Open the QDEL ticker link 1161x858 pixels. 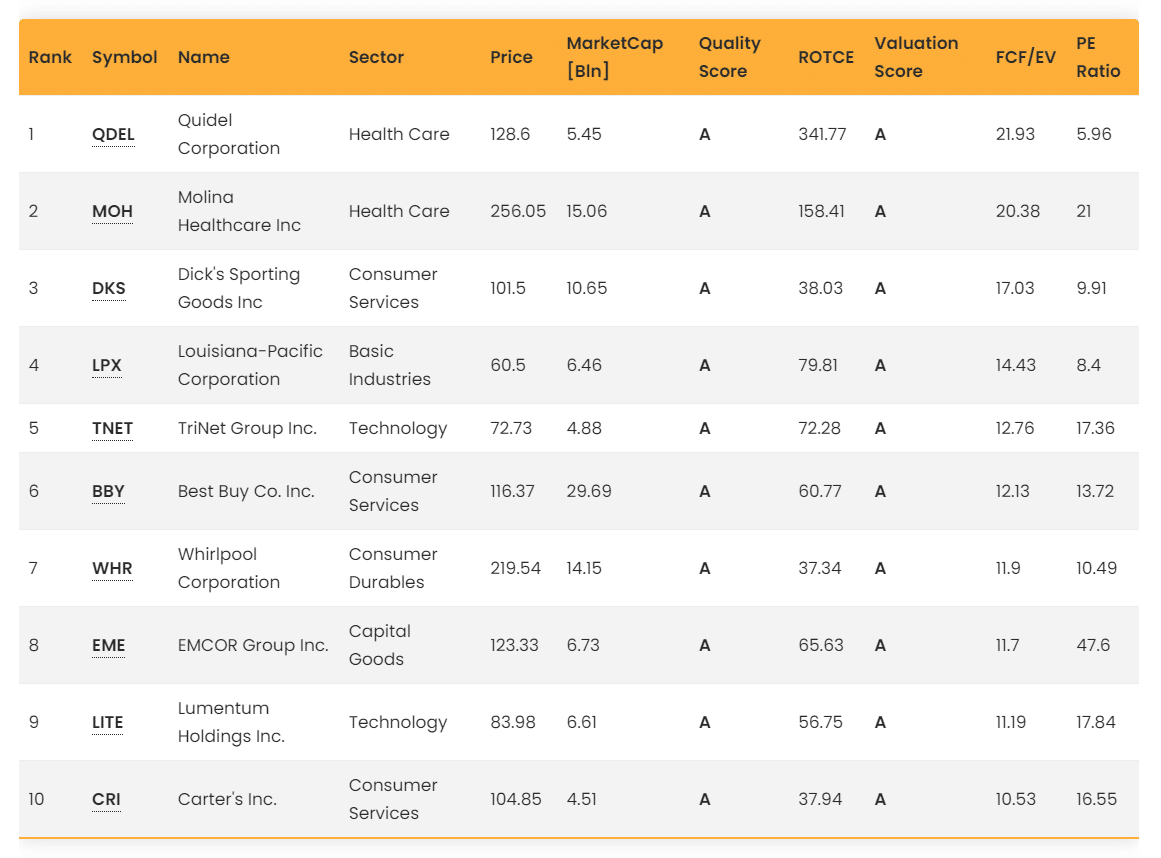113,134
